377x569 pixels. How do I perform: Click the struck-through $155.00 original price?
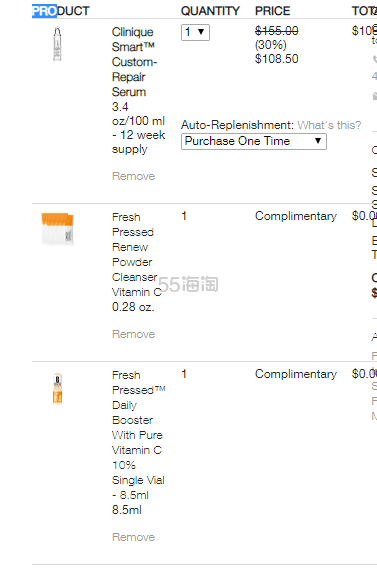(x=276, y=31)
